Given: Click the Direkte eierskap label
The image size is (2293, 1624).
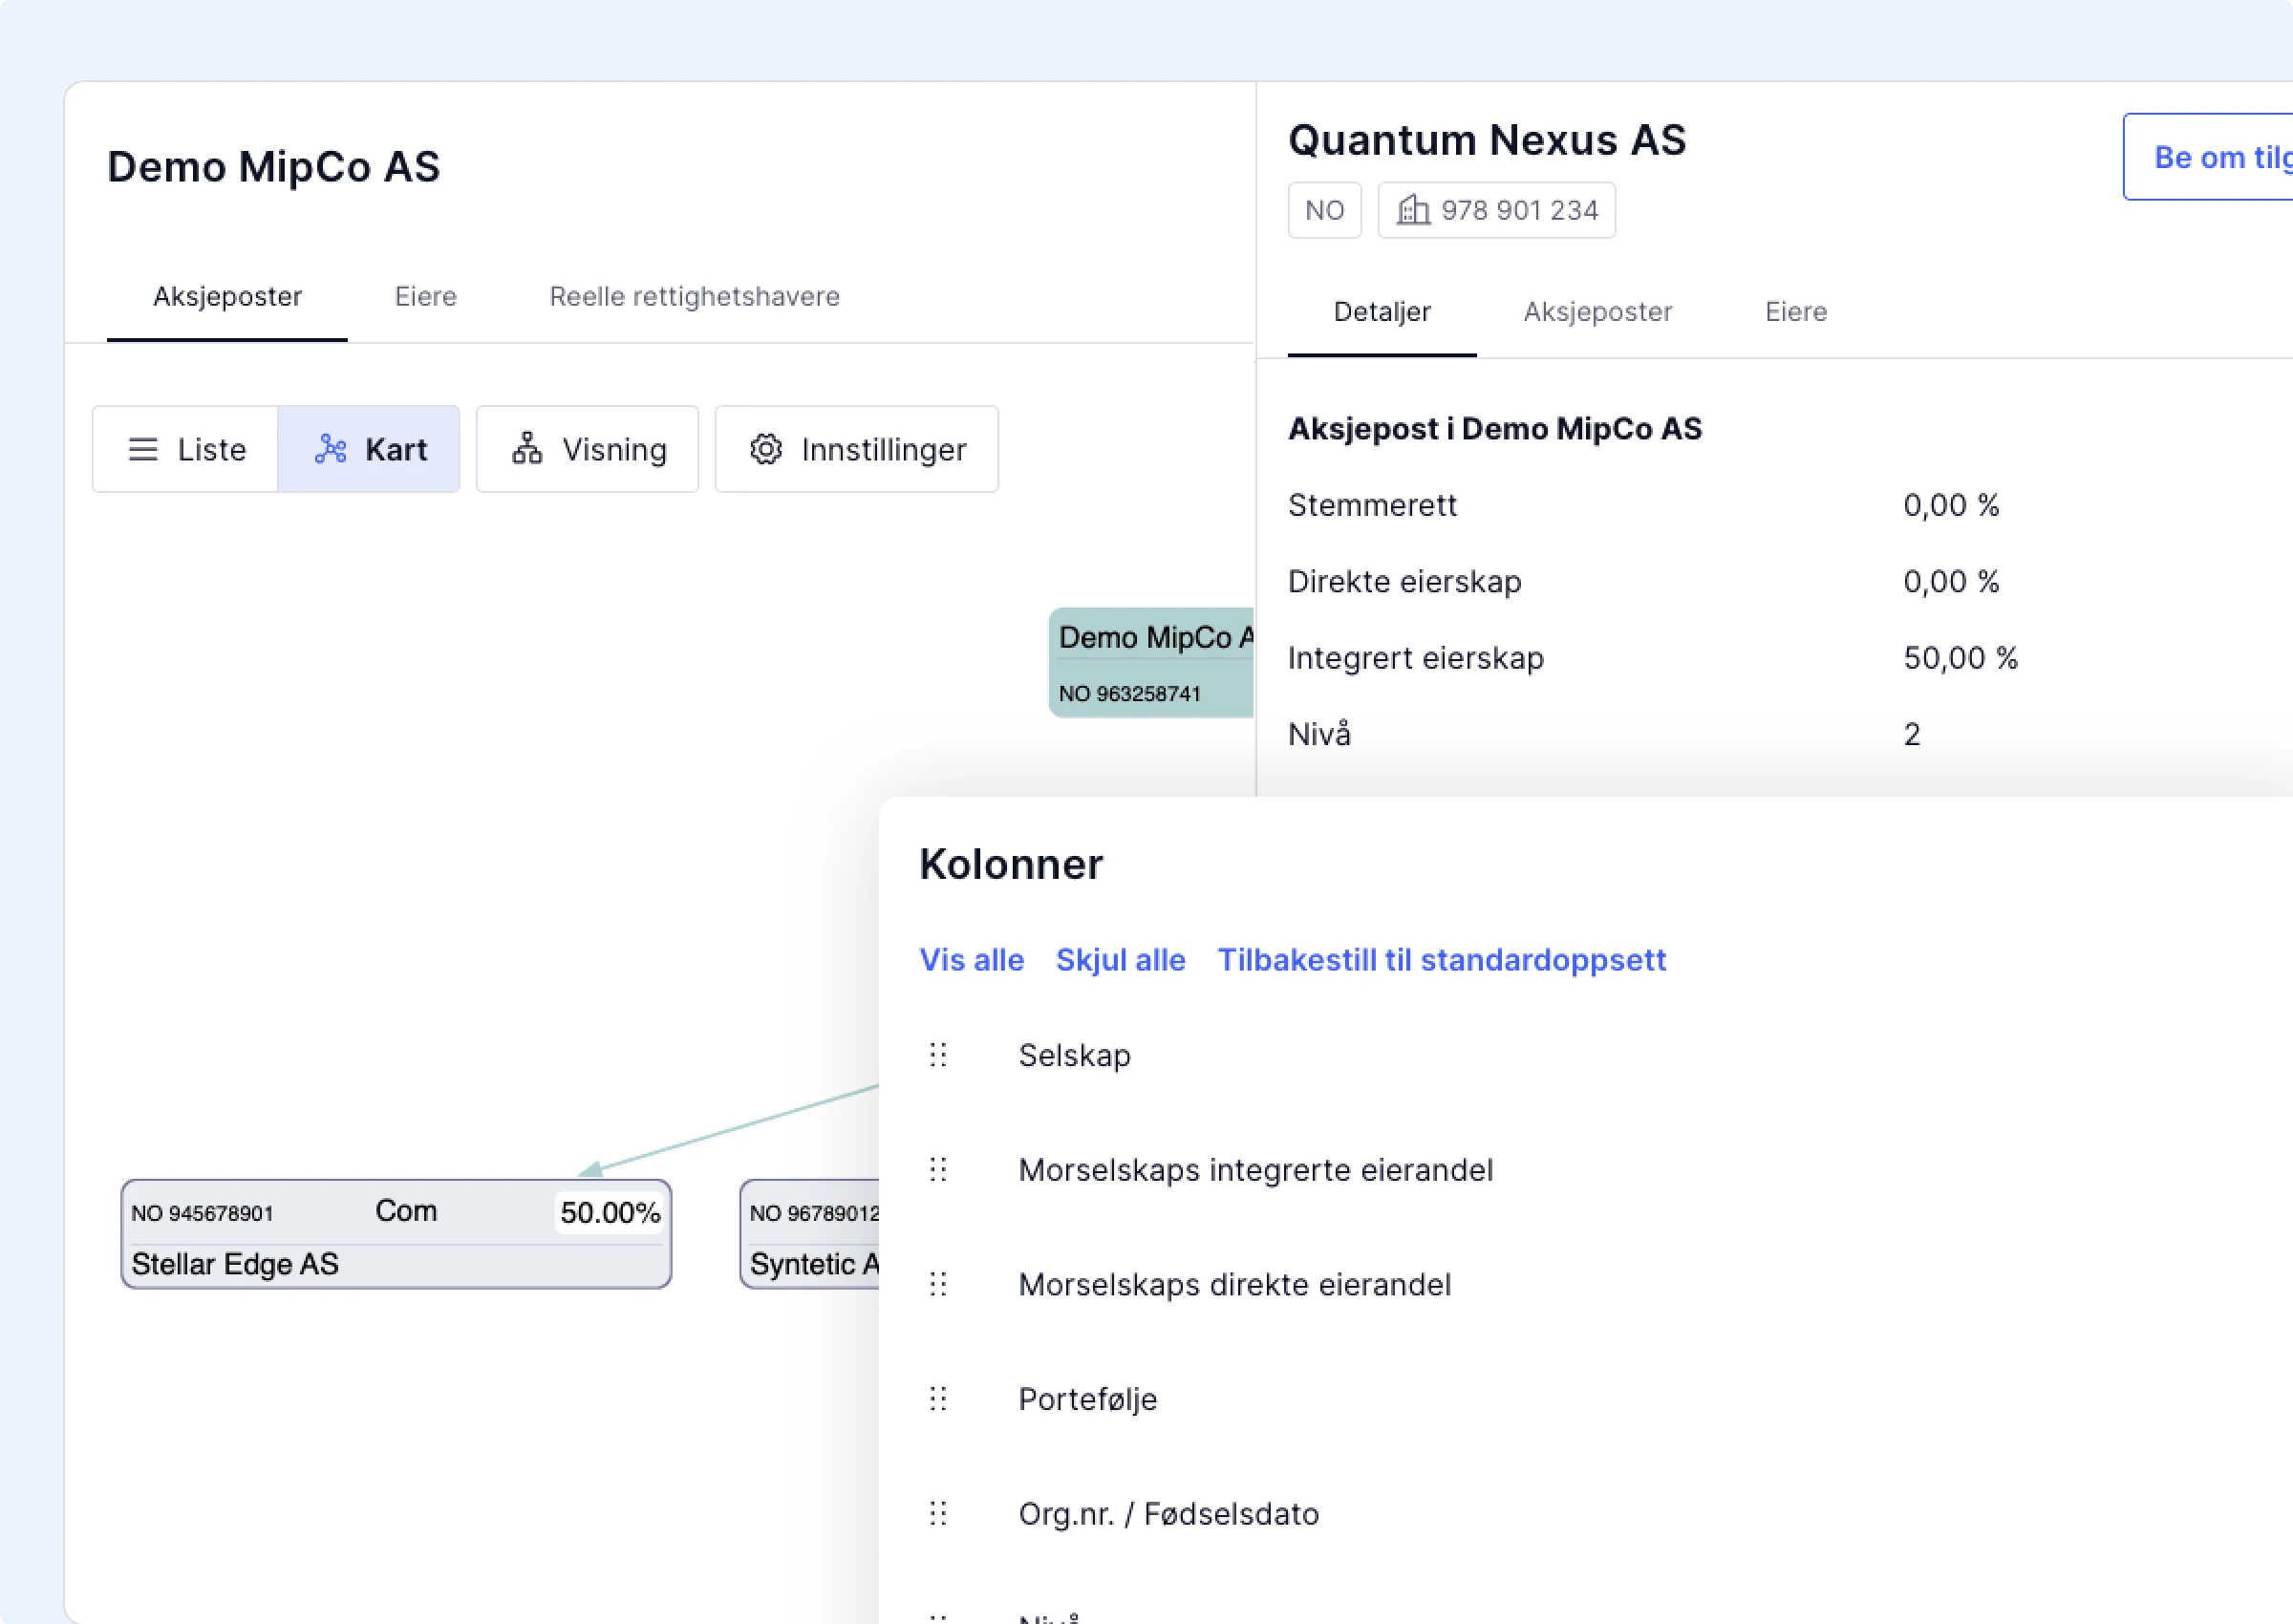Looking at the screenshot, I should (1405, 582).
